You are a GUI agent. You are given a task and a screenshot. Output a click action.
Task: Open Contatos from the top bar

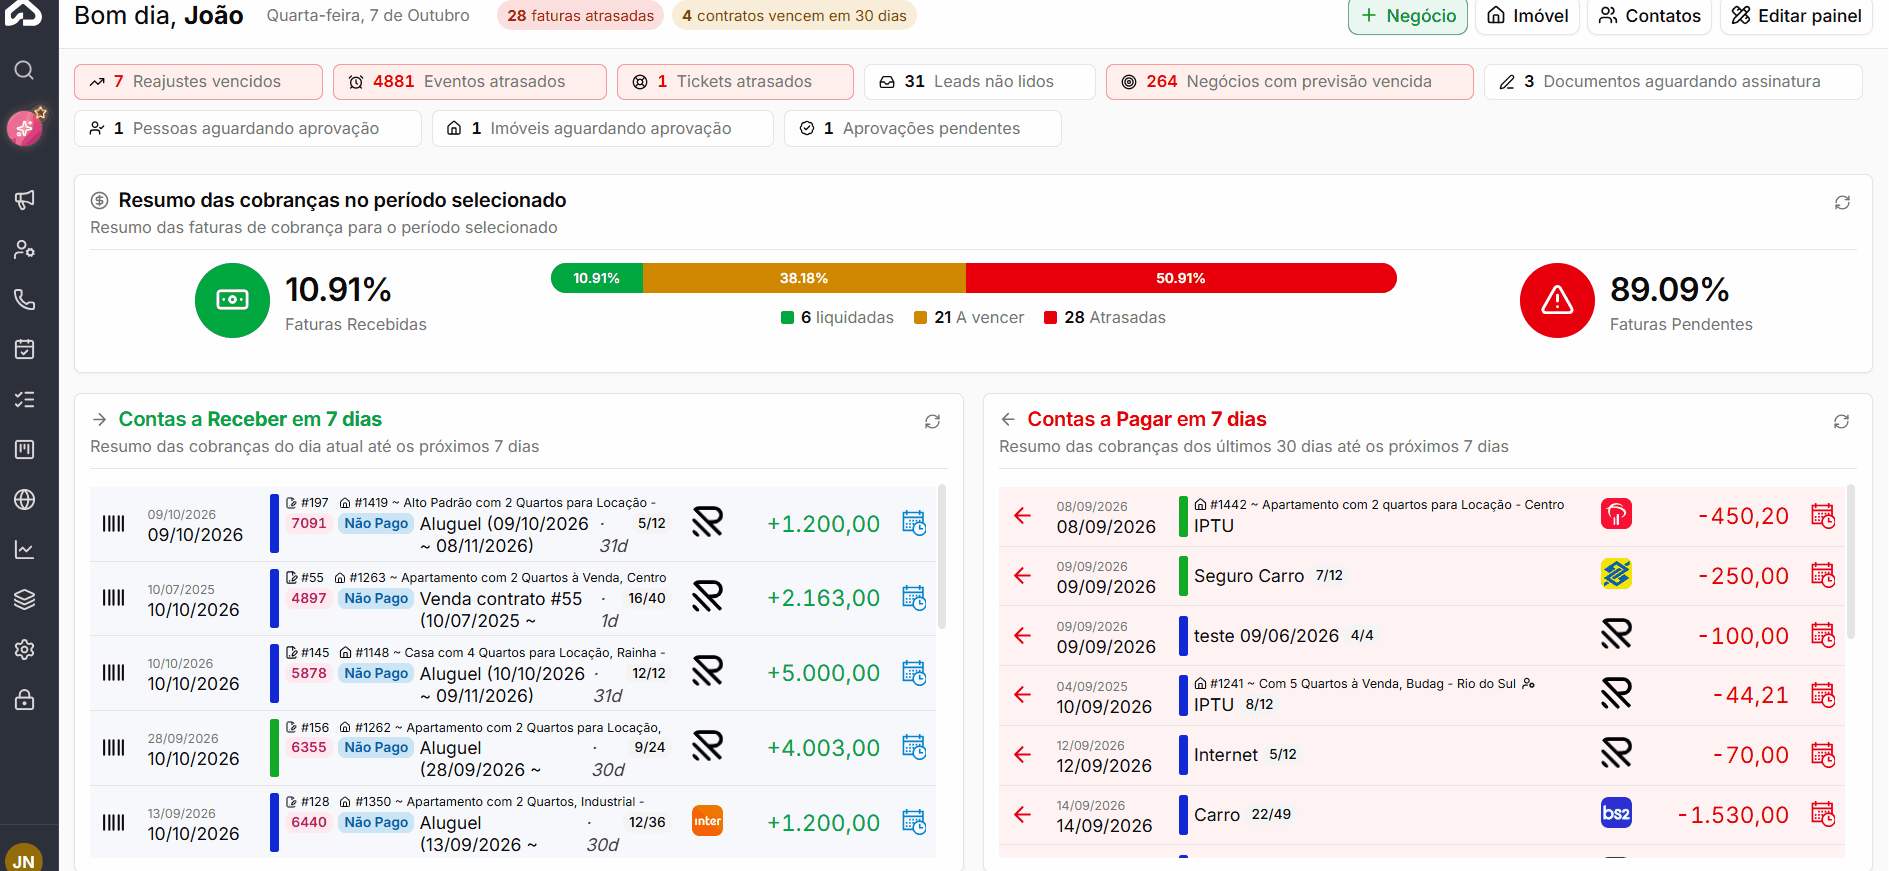[x=1649, y=16]
